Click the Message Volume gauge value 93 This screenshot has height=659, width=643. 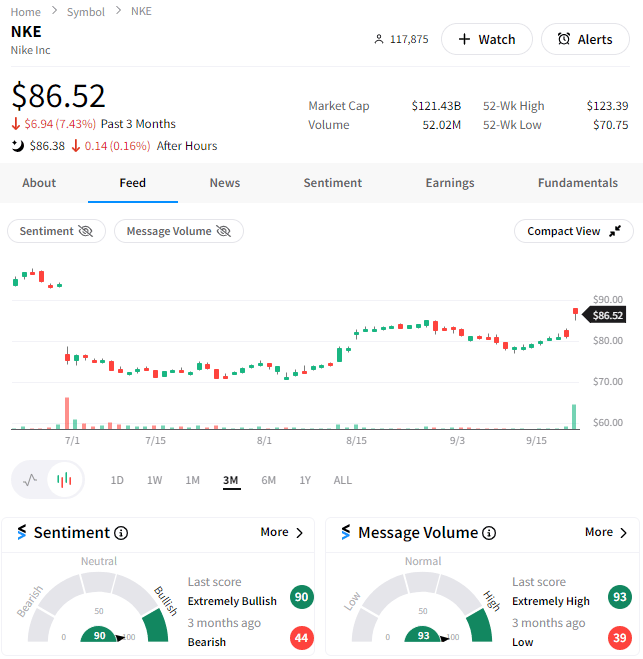[x=423, y=635]
